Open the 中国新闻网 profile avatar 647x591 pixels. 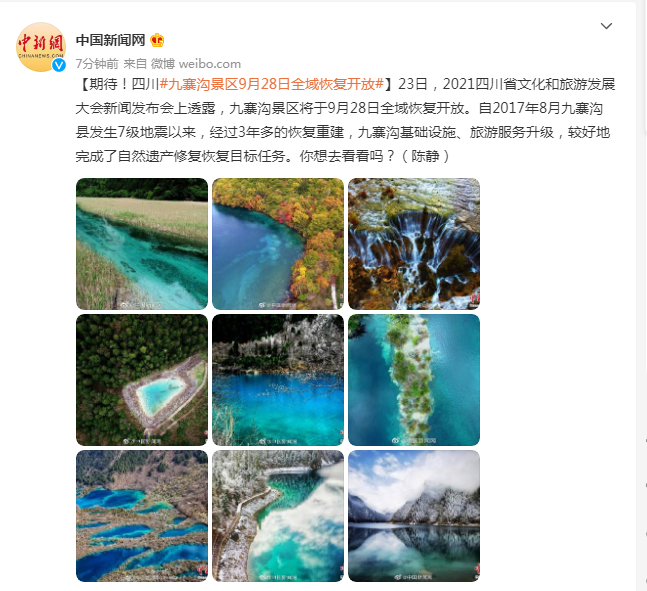pyautogui.click(x=41, y=47)
